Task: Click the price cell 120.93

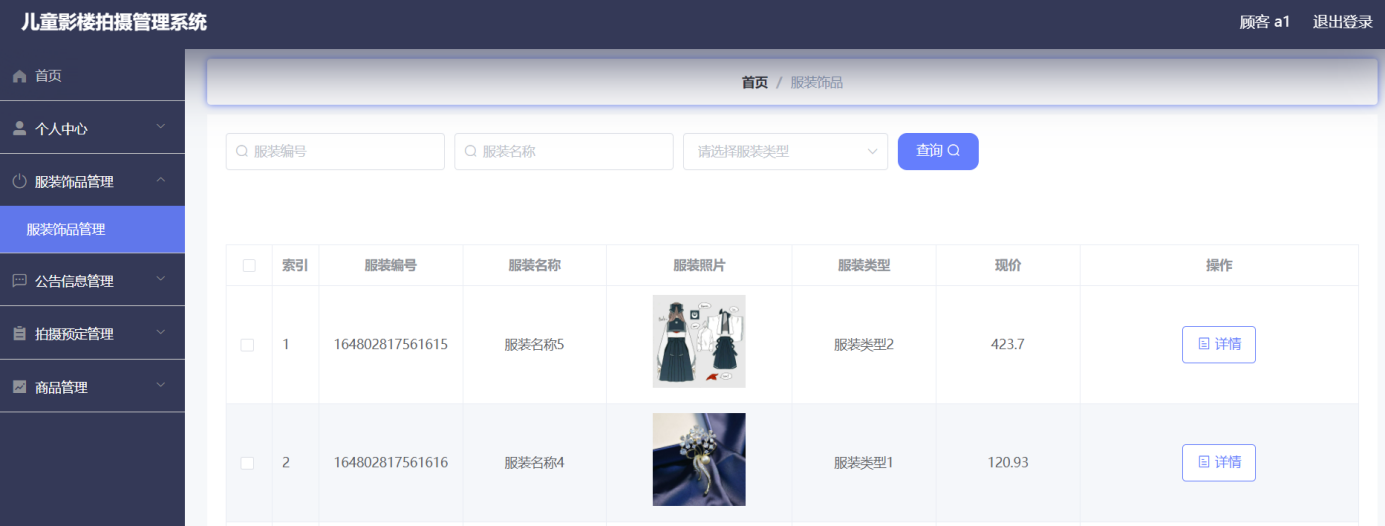Action: click(x=1008, y=463)
